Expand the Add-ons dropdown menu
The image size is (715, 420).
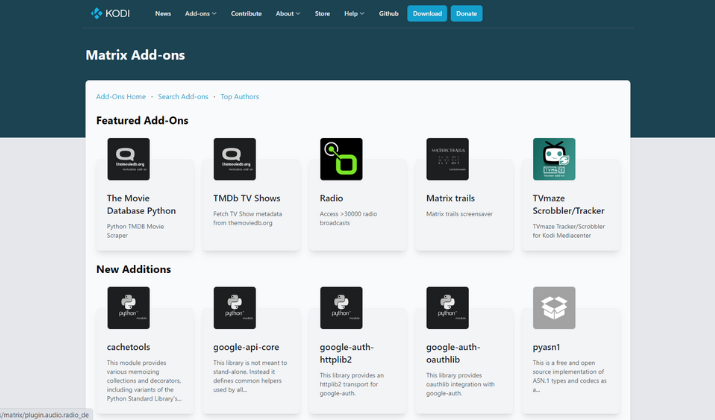tap(201, 14)
